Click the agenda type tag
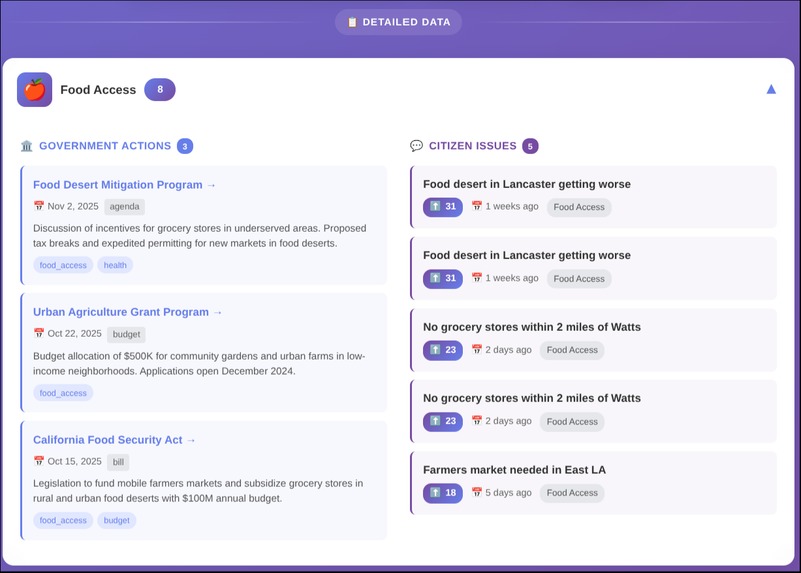 125,207
